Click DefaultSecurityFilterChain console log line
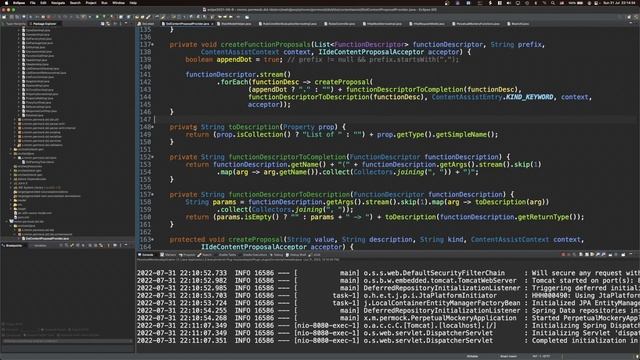This screenshot has height=360, width=640. coord(434,273)
